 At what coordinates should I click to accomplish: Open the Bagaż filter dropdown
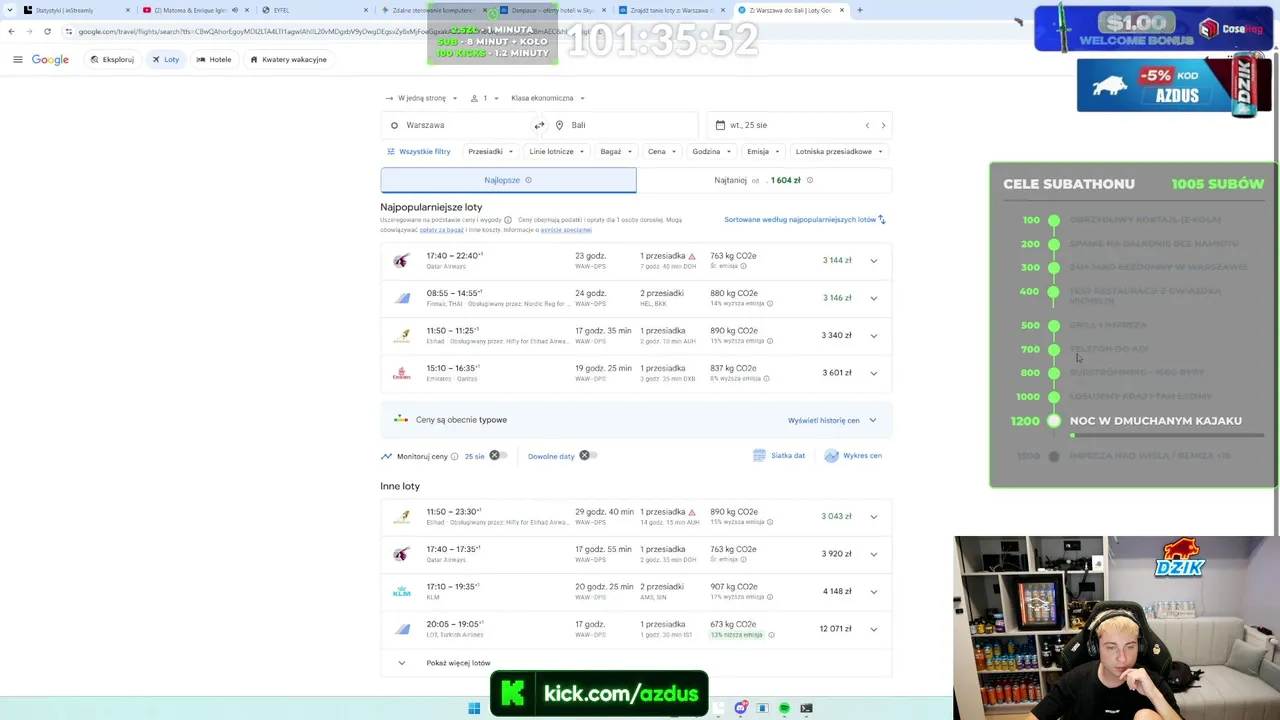tap(617, 152)
